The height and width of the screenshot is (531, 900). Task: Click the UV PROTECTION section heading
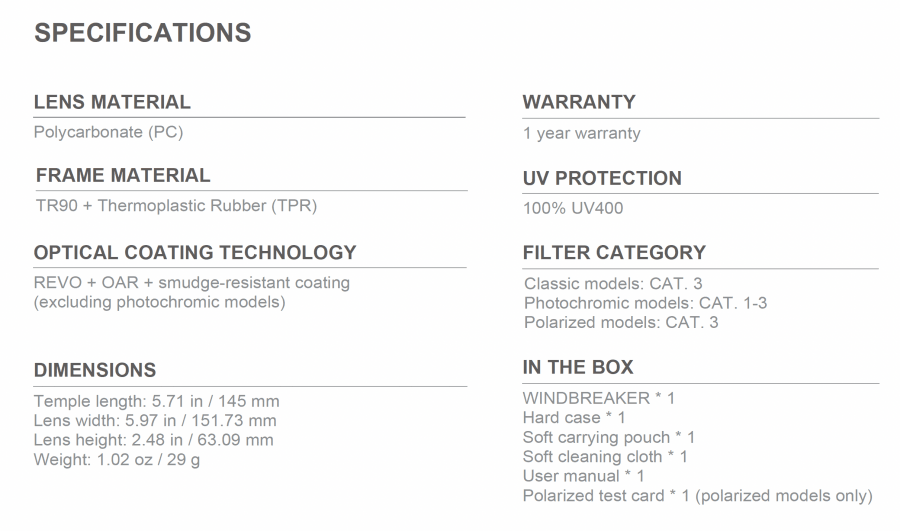pos(602,179)
